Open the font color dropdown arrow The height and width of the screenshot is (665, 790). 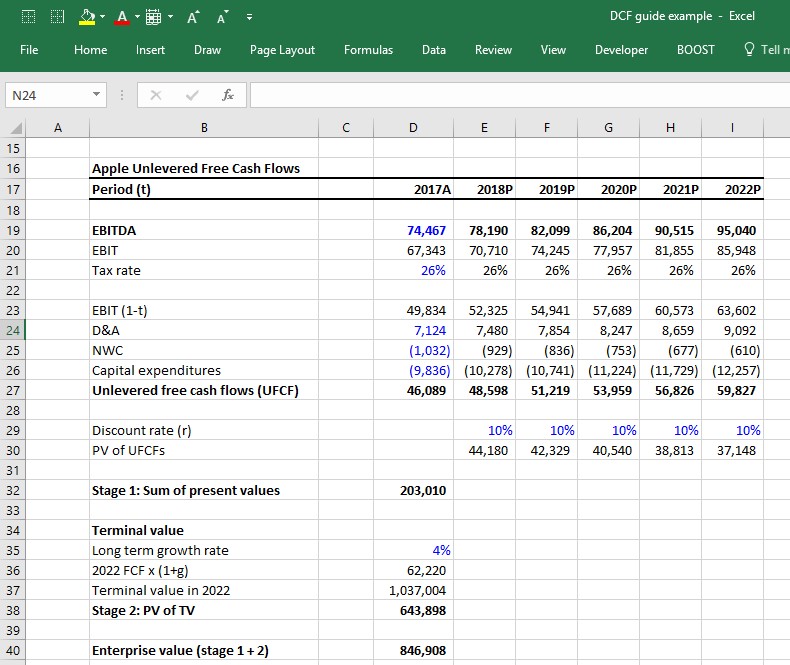tap(137, 17)
